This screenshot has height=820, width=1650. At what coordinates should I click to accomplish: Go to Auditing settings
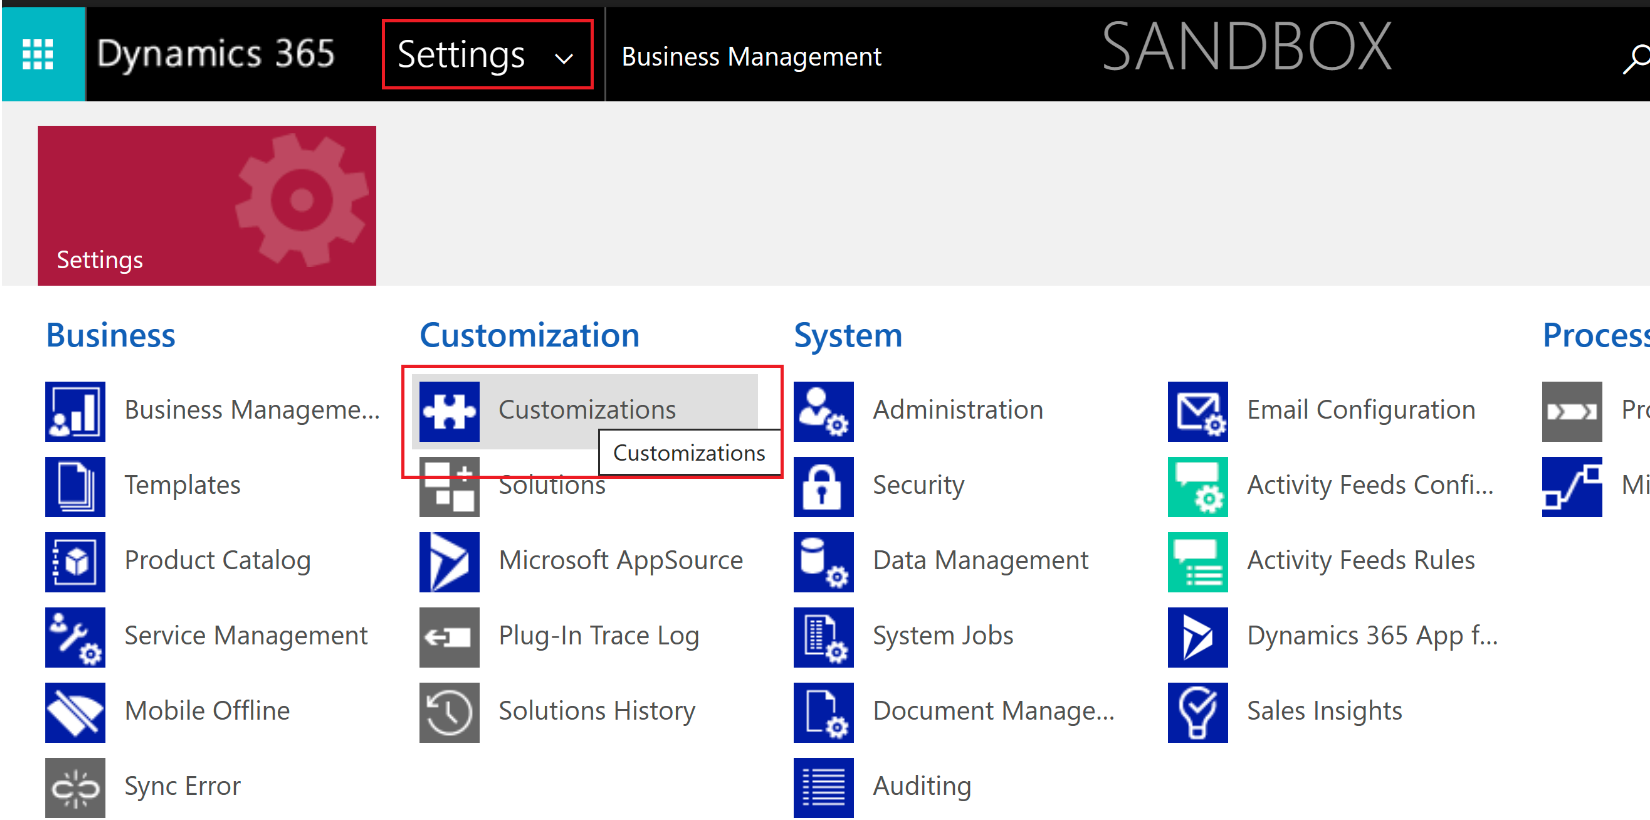pos(922,786)
